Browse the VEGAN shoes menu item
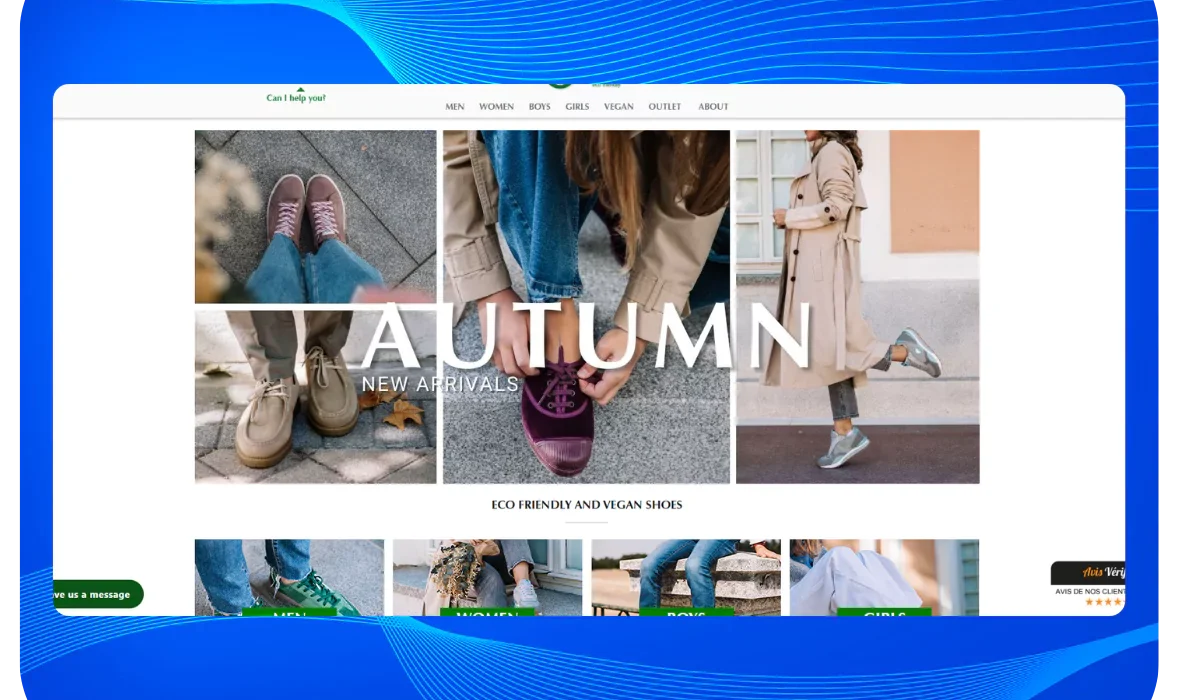This screenshot has width=1180, height=700. [618, 107]
